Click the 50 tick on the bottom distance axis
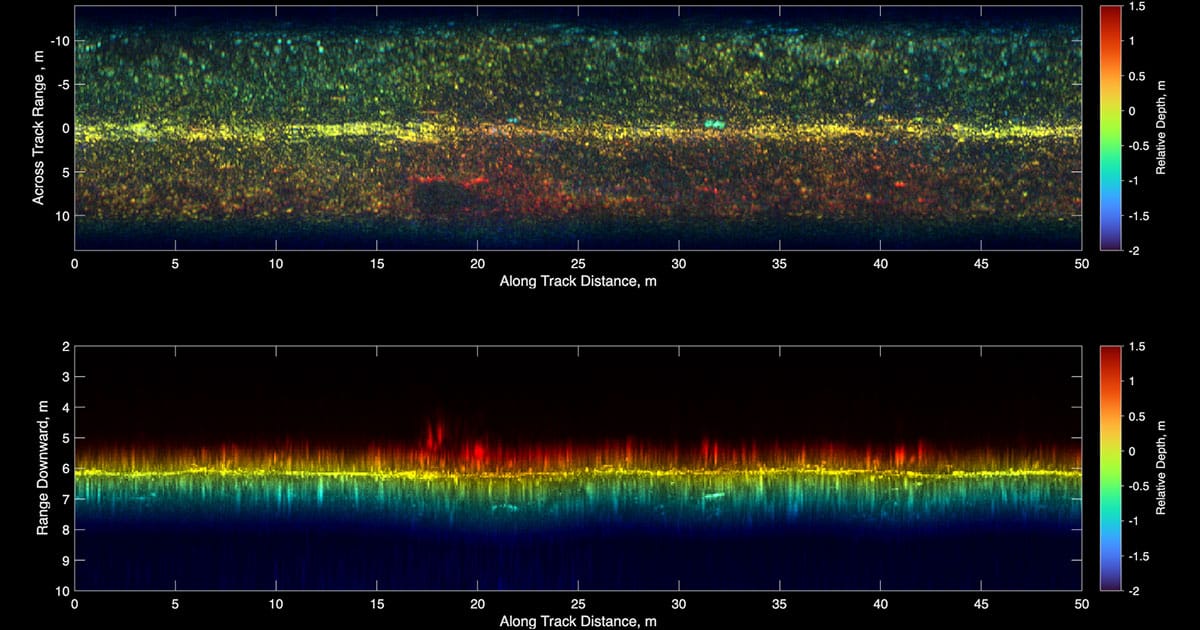This screenshot has height=630, width=1200. (x=1082, y=604)
